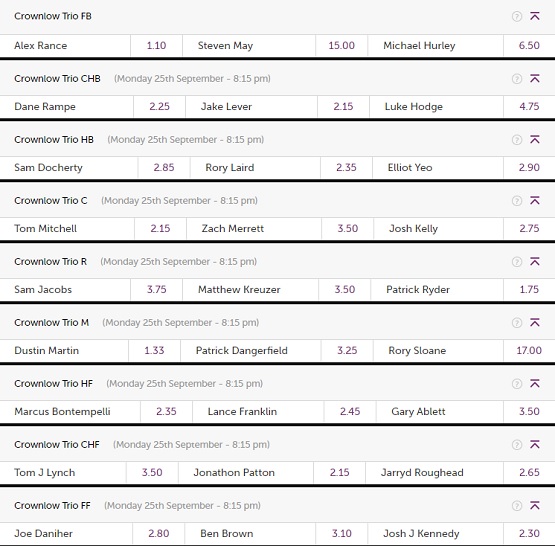The image size is (555, 546).
Task: Show help for Crownlow Trio FF market
Action: click(x=517, y=506)
